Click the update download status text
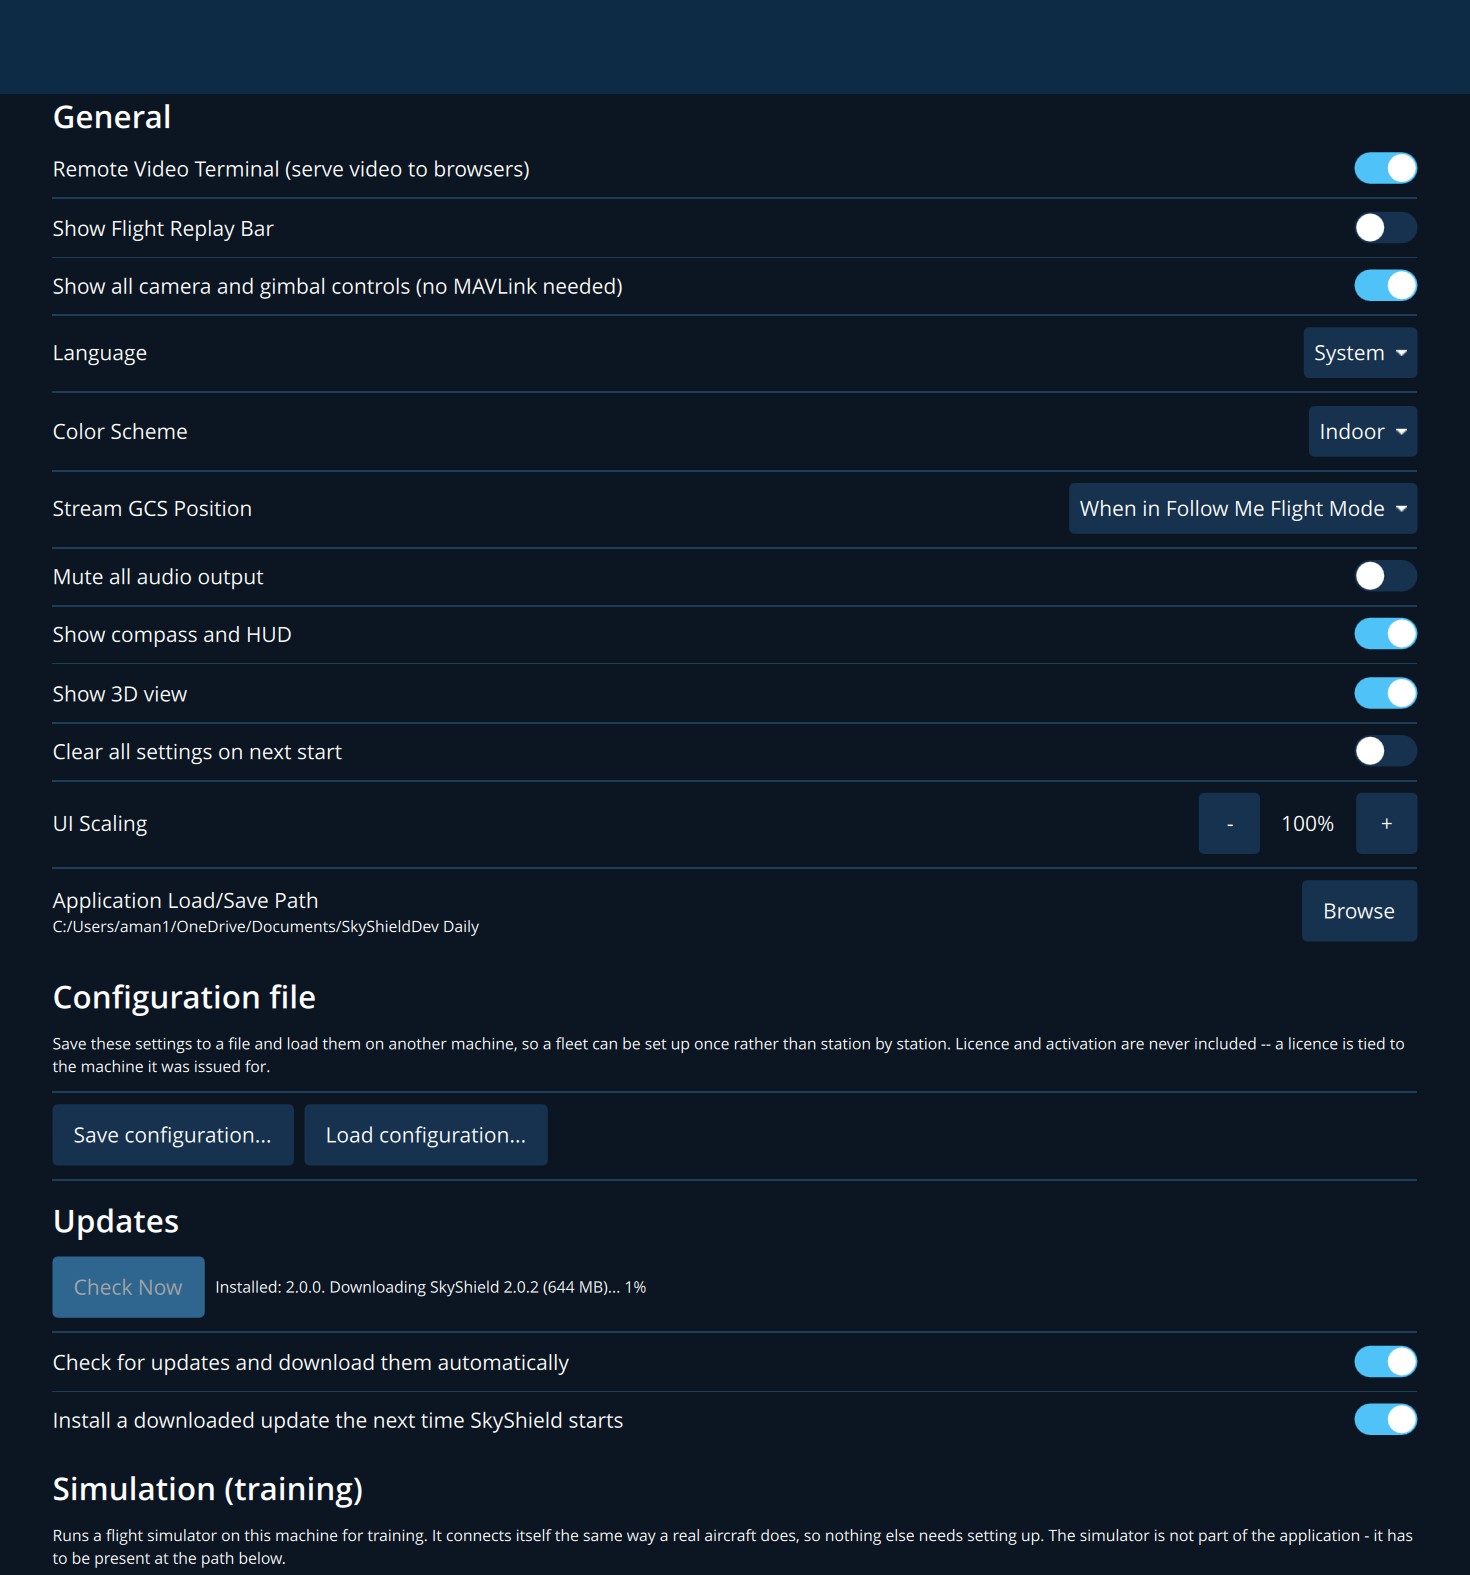Screen dimensions: 1470x1575 [x=431, y=1287]
